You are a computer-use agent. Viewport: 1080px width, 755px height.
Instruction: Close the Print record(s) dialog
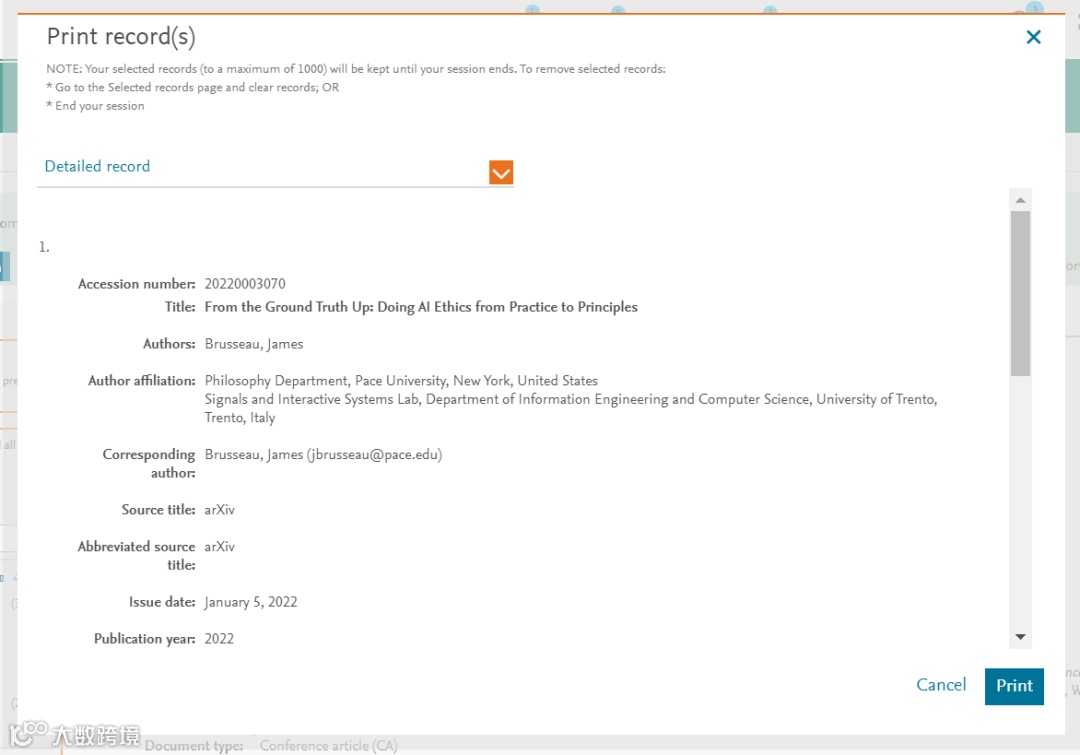pyautogui.click(x=1033, y=37)
